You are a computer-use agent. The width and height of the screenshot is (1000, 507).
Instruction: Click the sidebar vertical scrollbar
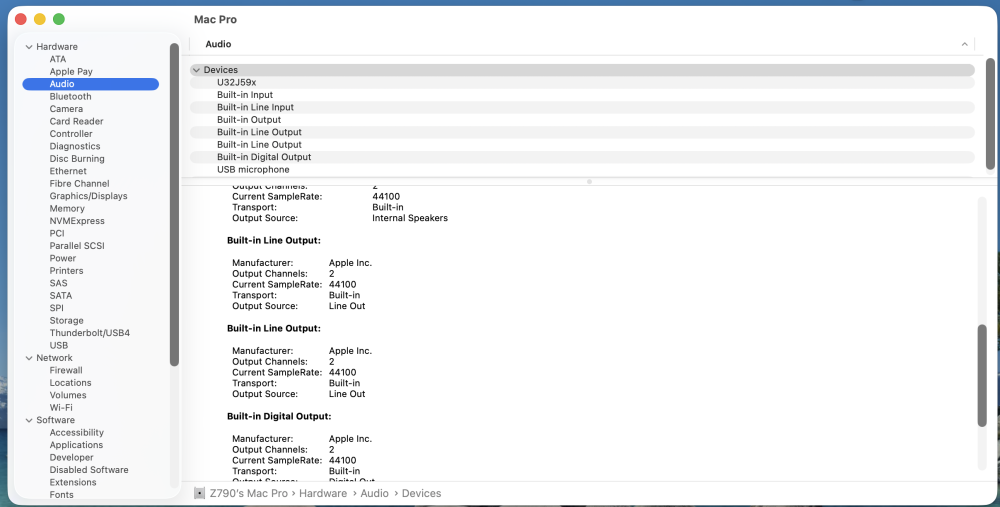(174, 204)
